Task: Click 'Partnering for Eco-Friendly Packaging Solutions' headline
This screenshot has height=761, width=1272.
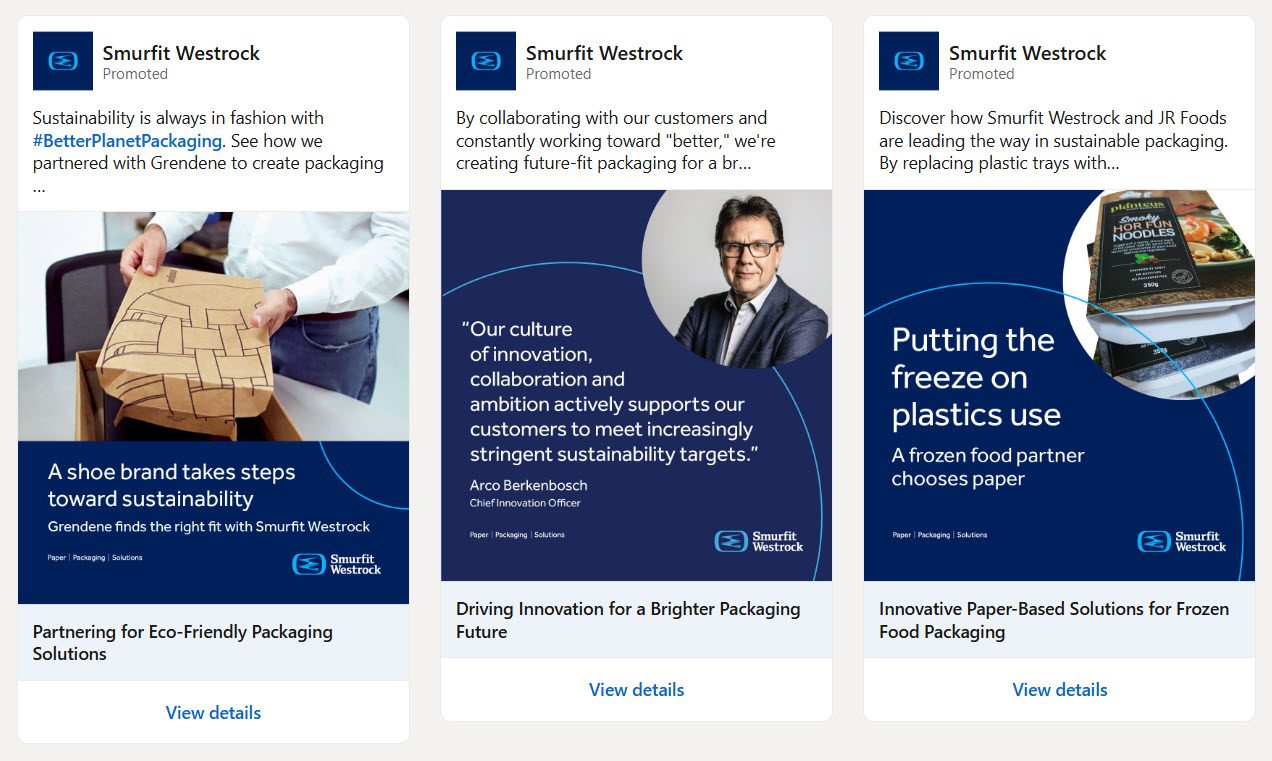Action: pos(182,643)
